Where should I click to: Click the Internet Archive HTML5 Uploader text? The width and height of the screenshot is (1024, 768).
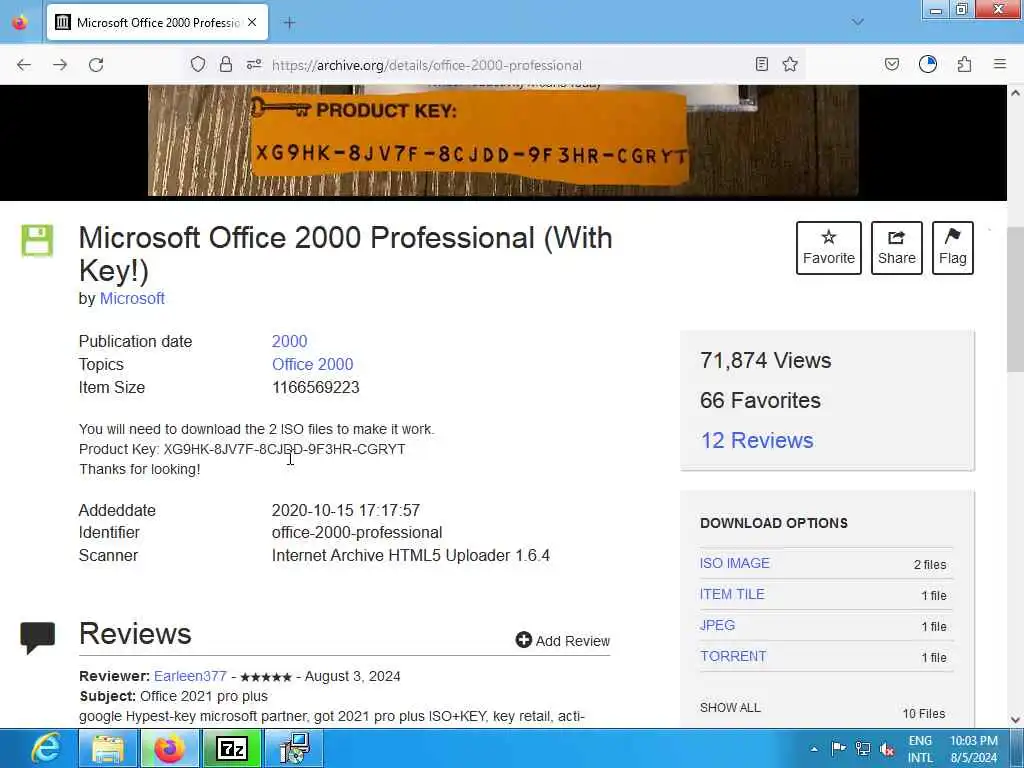tap(411, 555)
